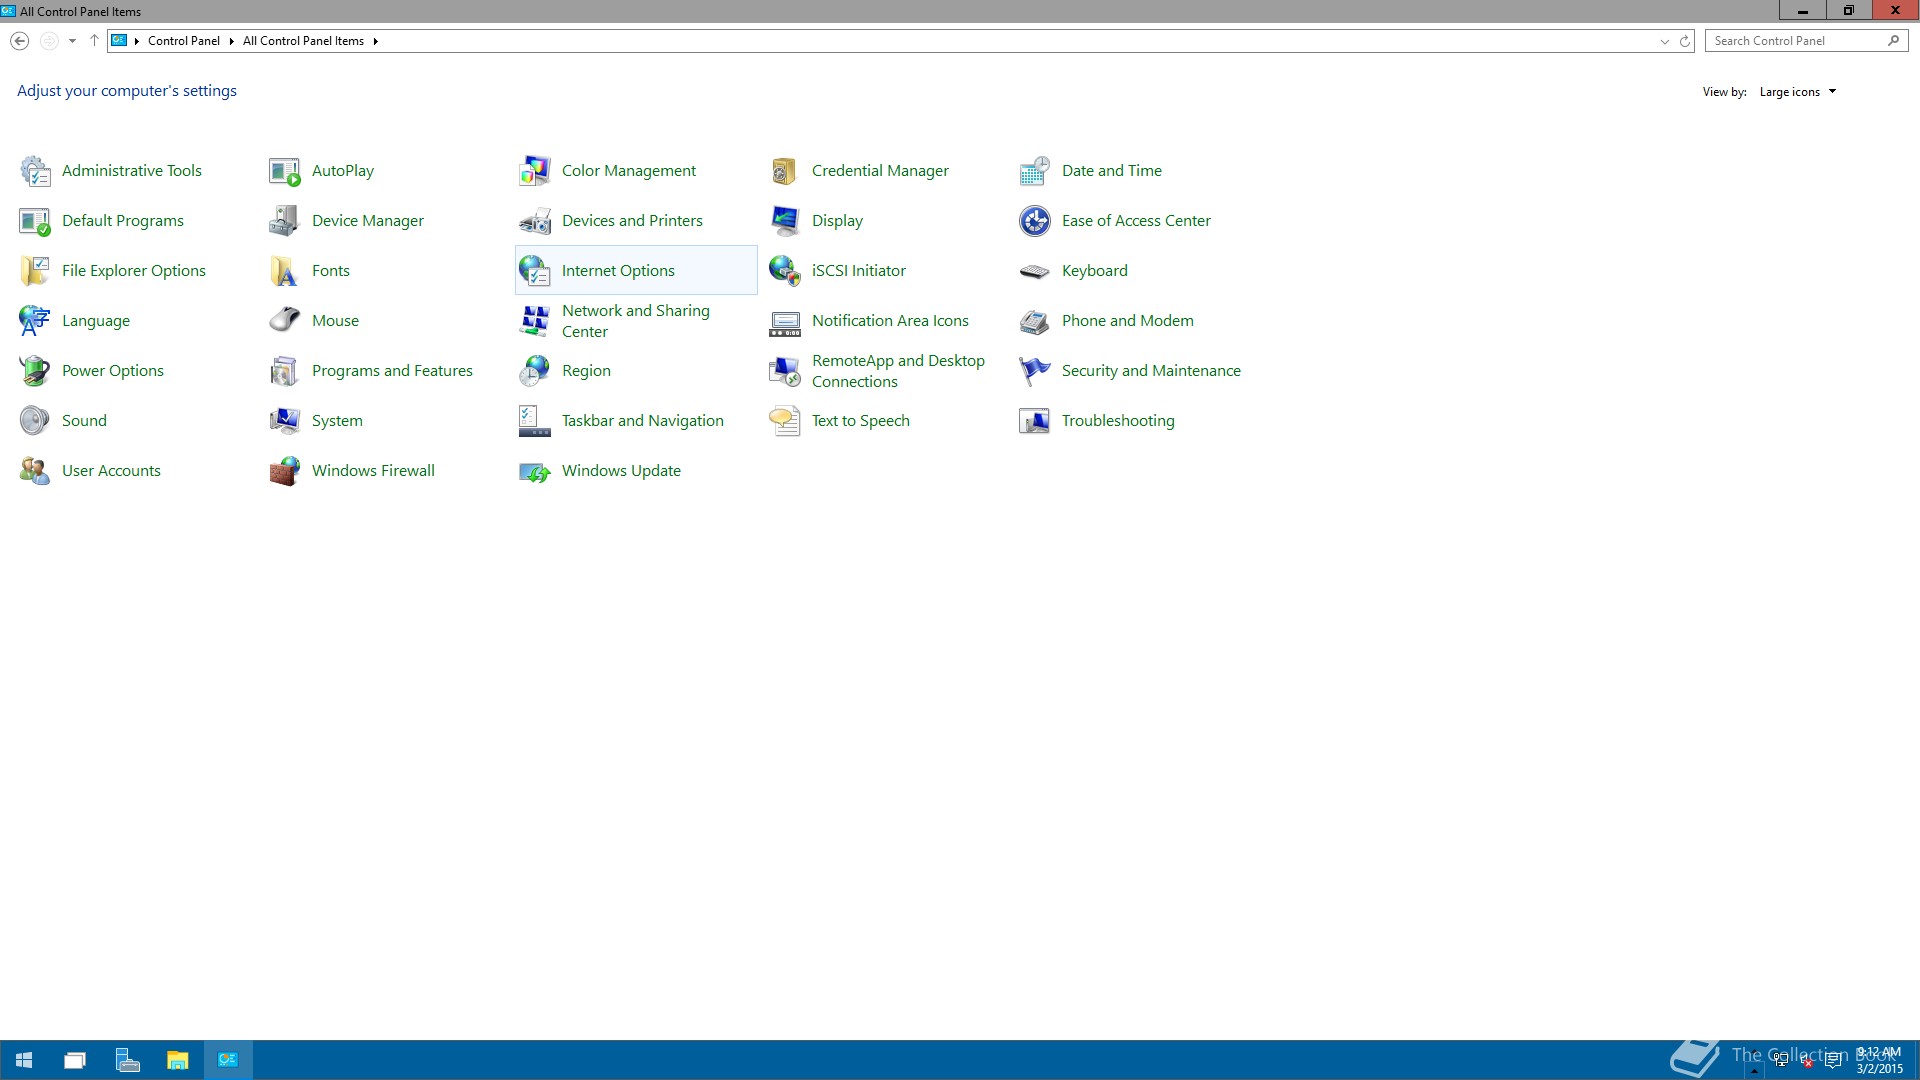Open the Credential Manager icon
1920x1080 pixels.
(x=785, y=171)
